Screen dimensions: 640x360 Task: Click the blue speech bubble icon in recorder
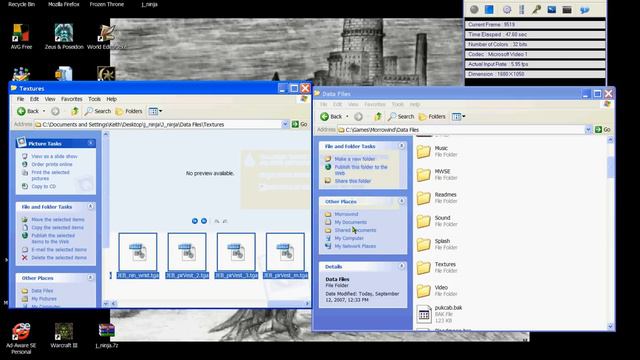584,10
